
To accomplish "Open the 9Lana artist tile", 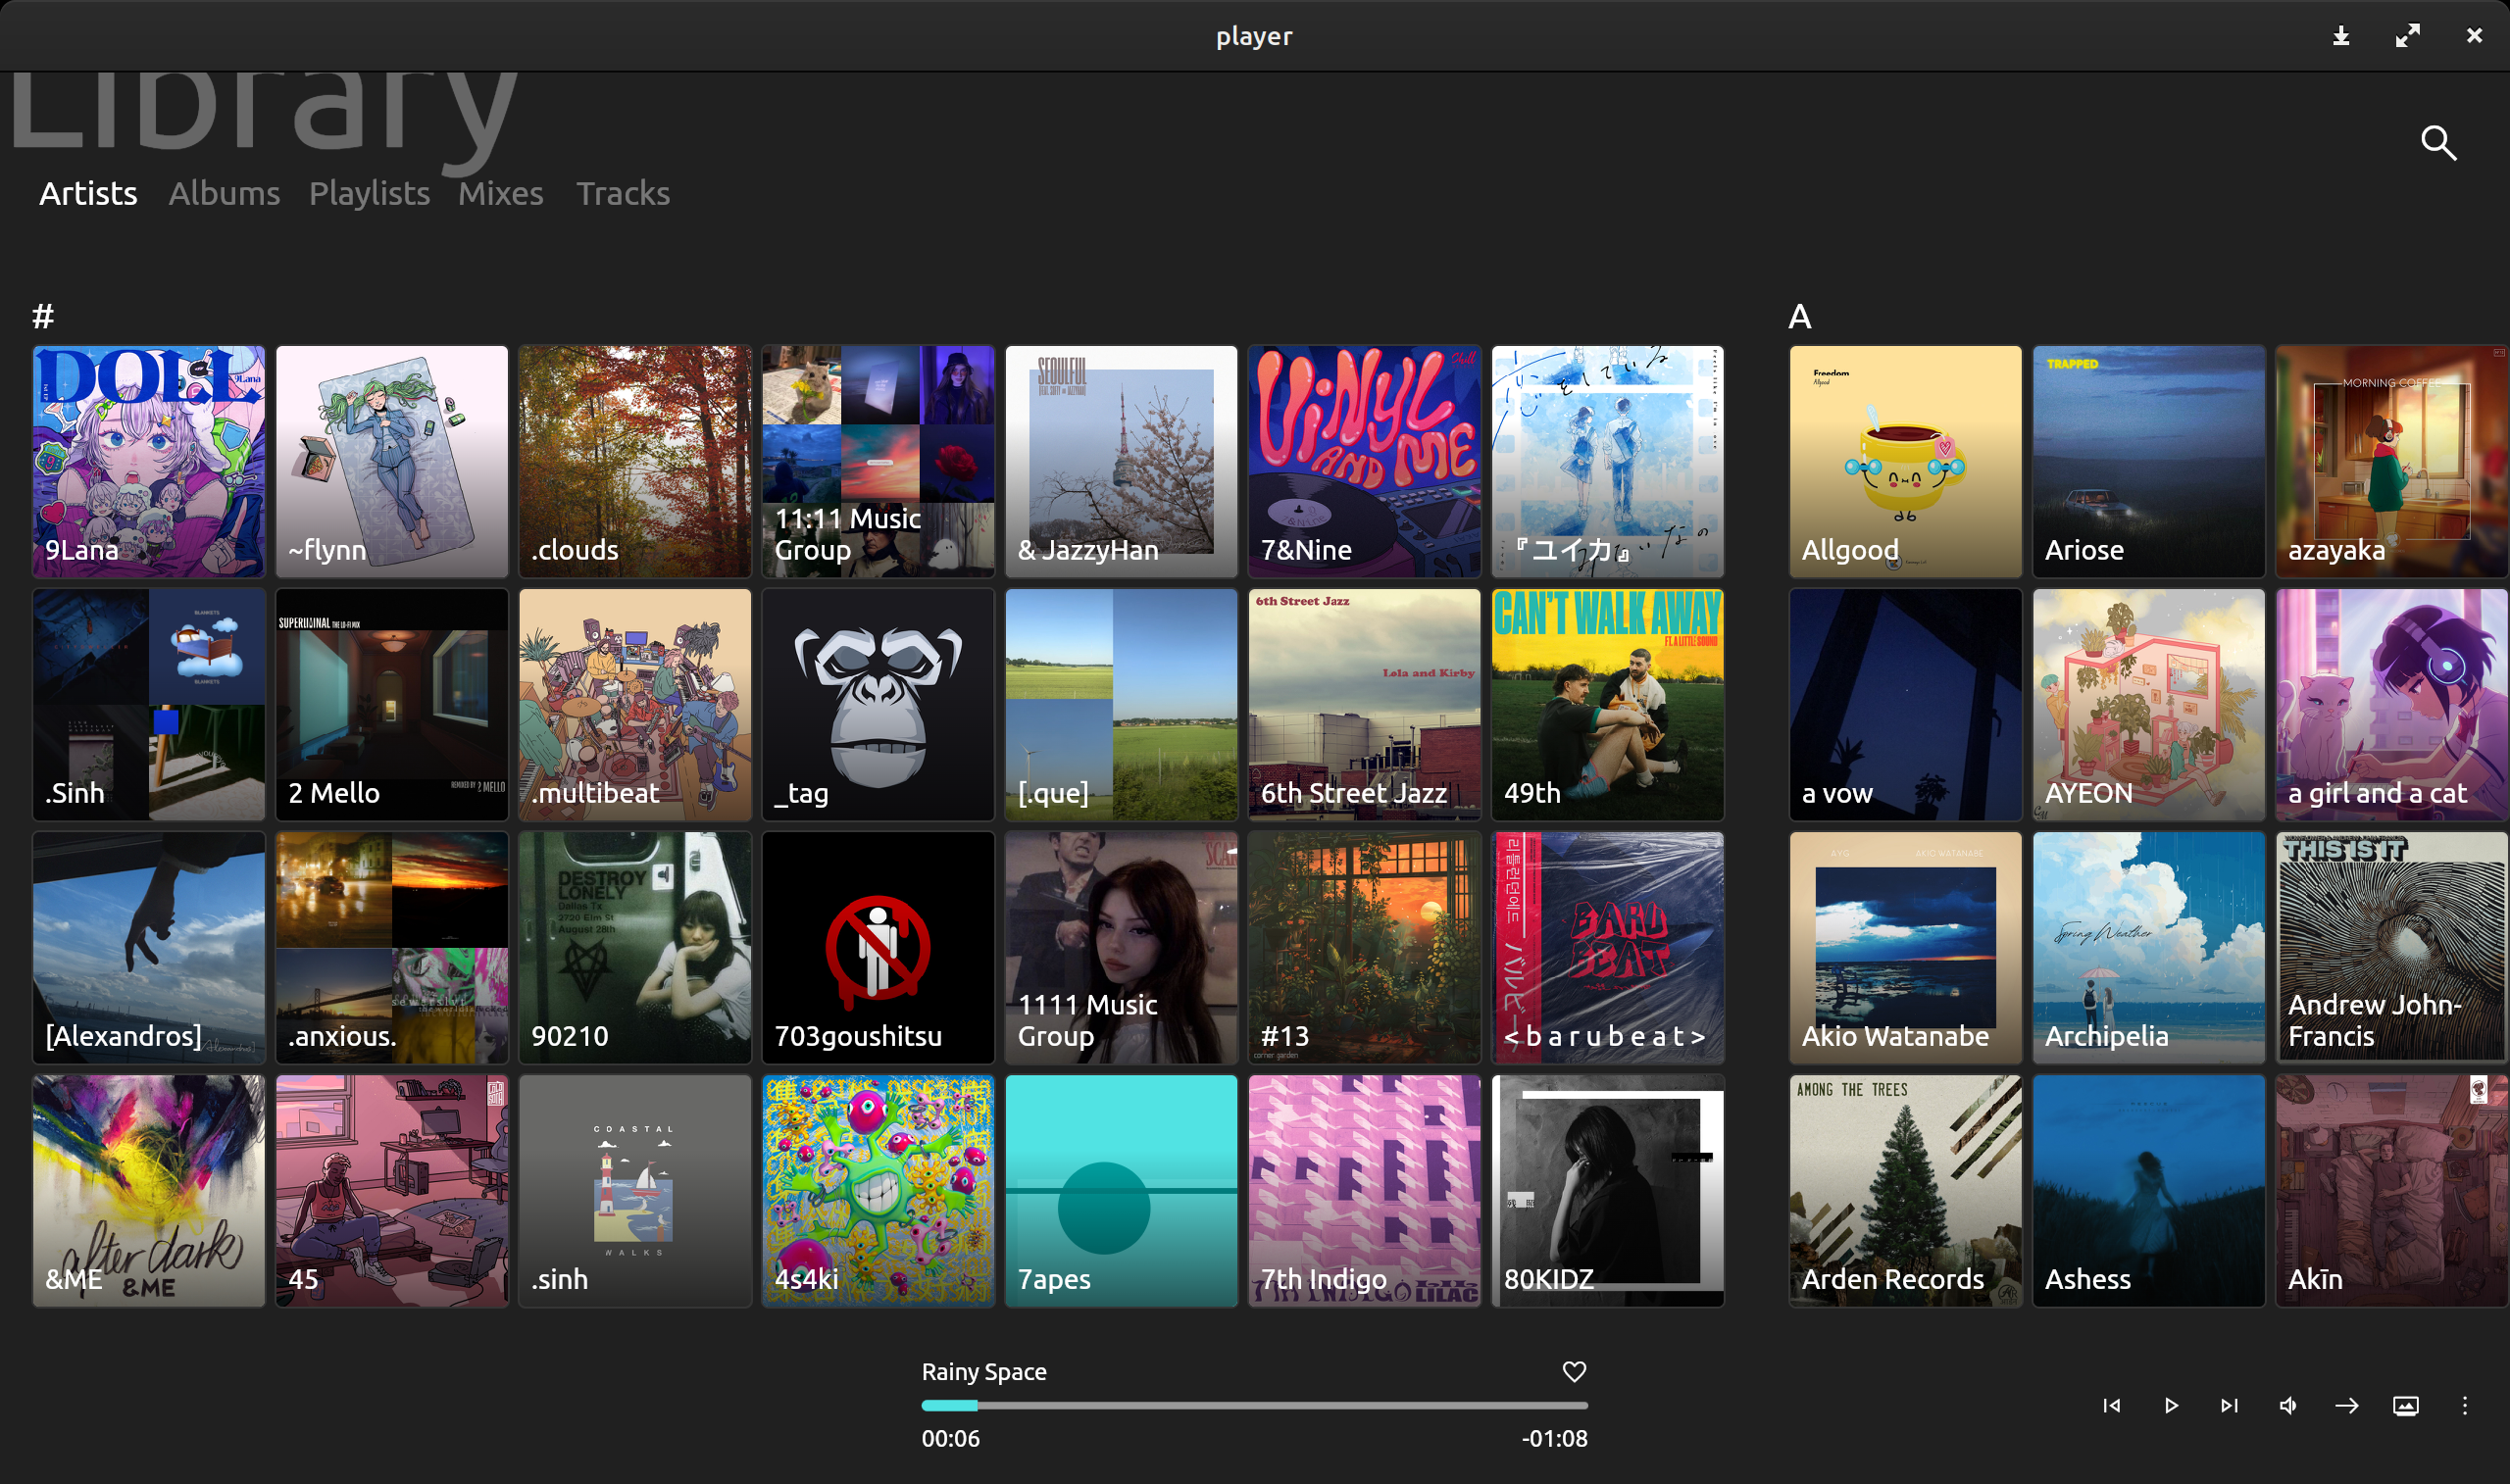I will [148, 461].
